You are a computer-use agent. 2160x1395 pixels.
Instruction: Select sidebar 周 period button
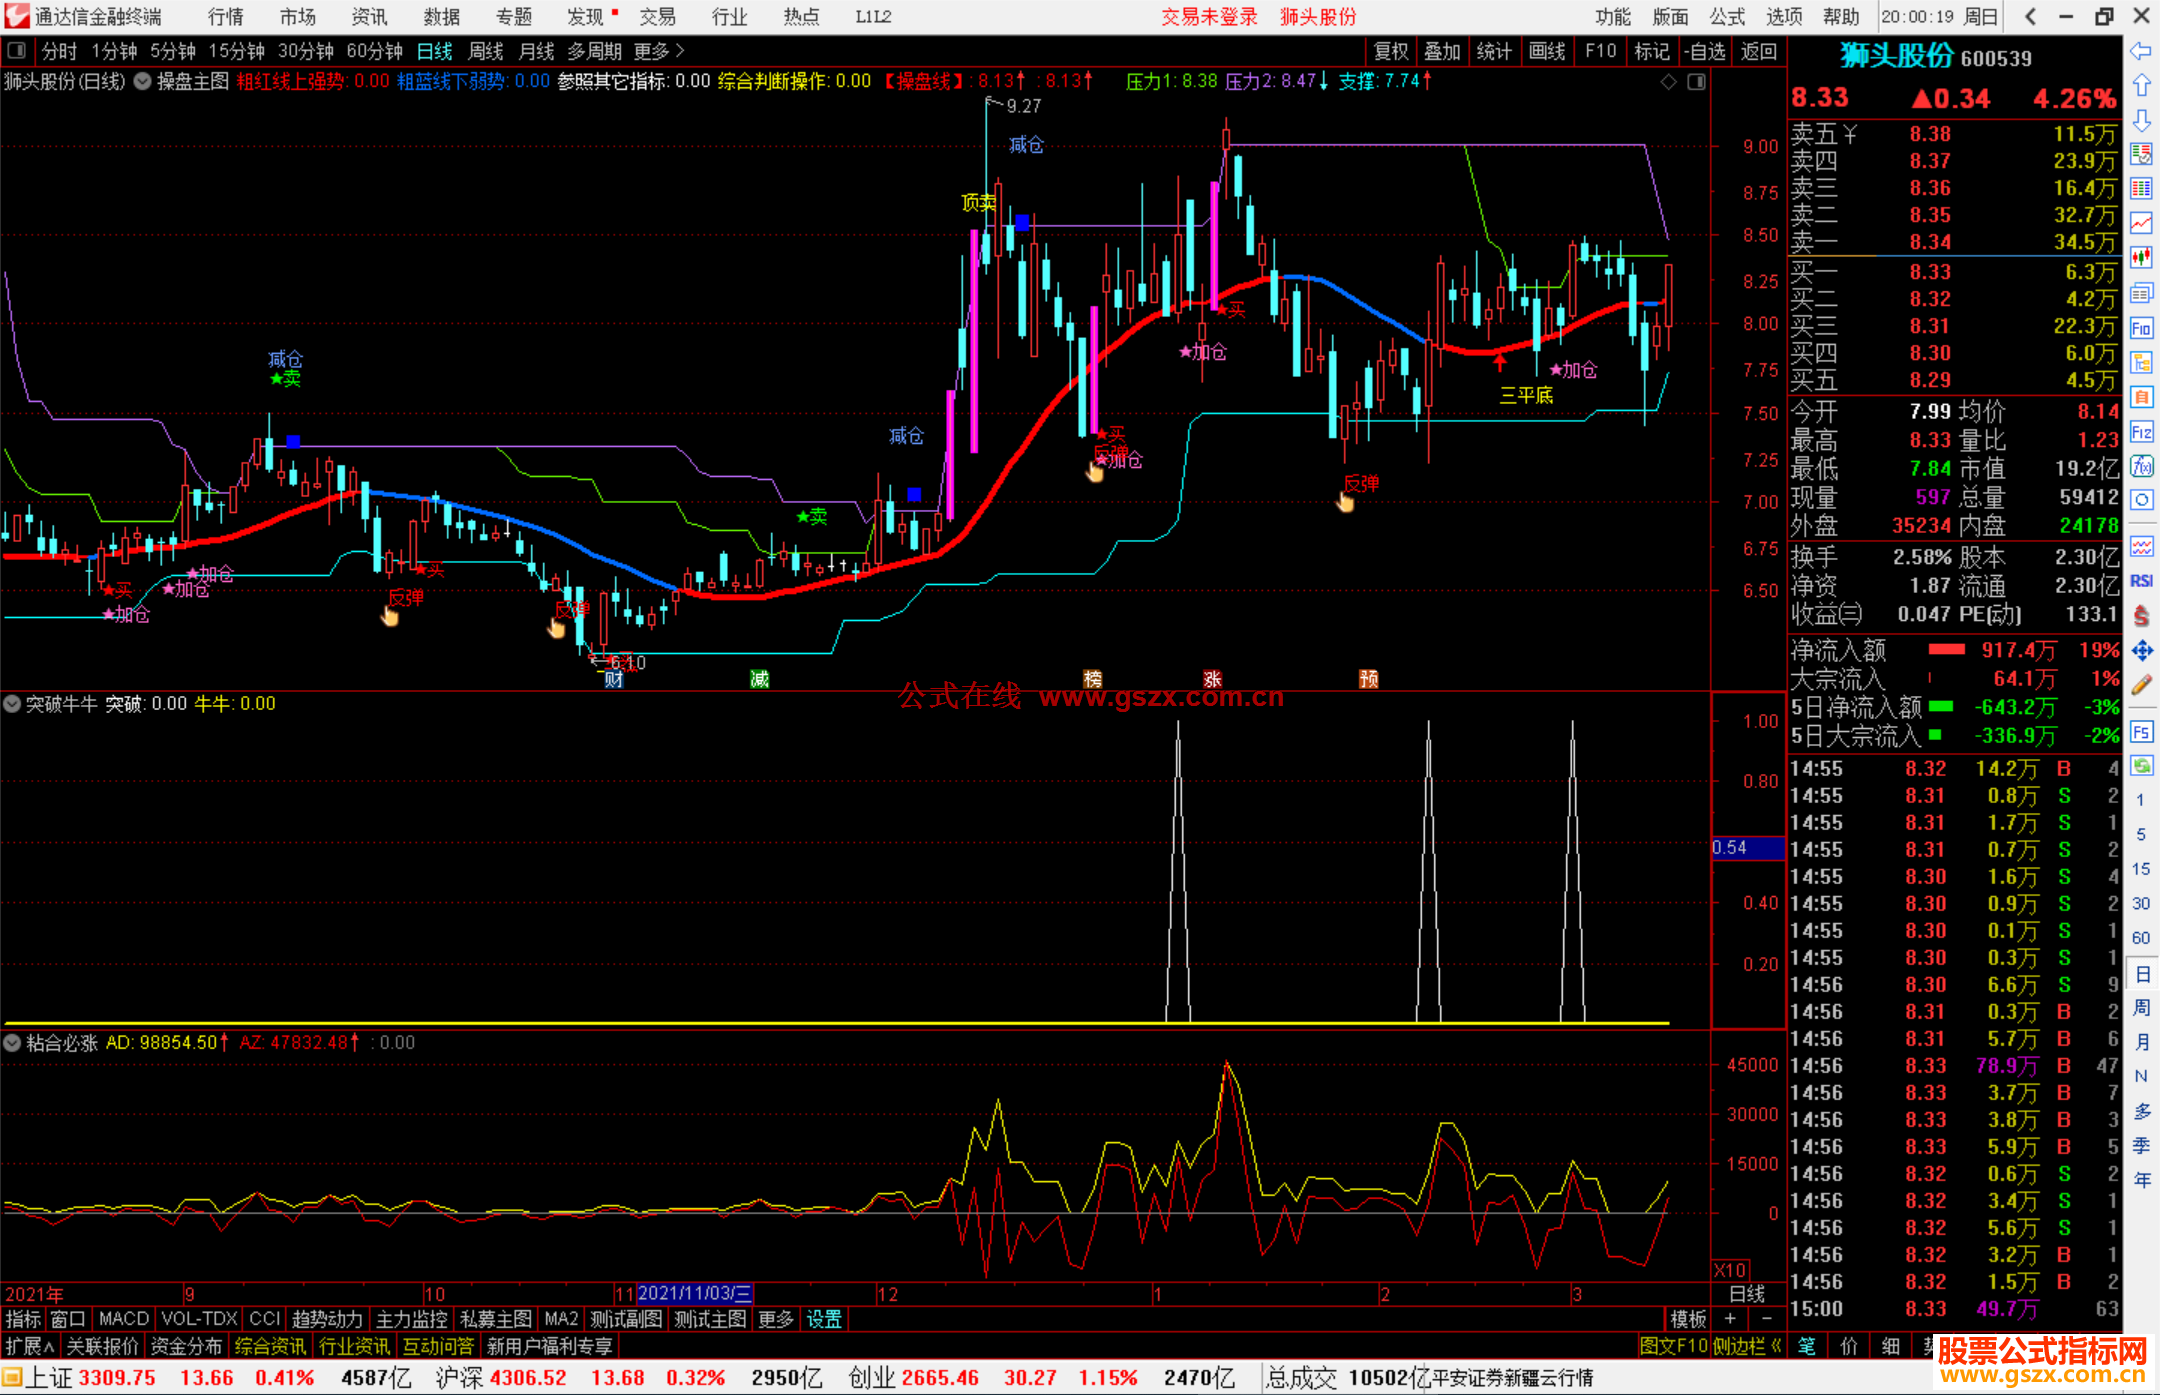tap(2141, 1007)
